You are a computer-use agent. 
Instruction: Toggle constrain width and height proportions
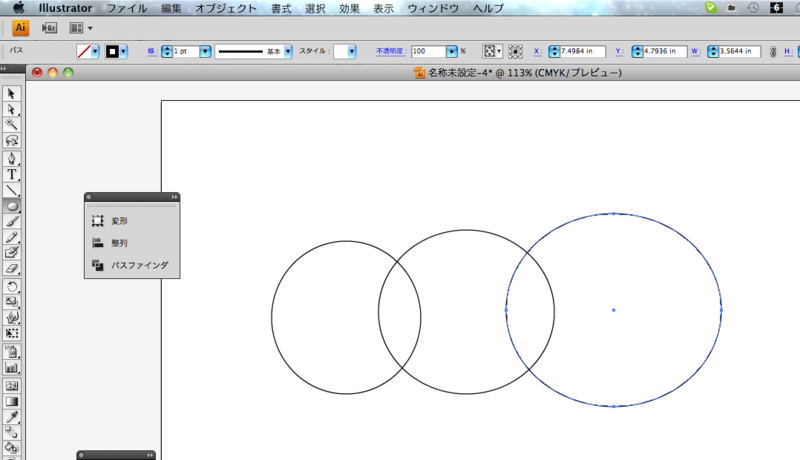[x=773, y=52]
